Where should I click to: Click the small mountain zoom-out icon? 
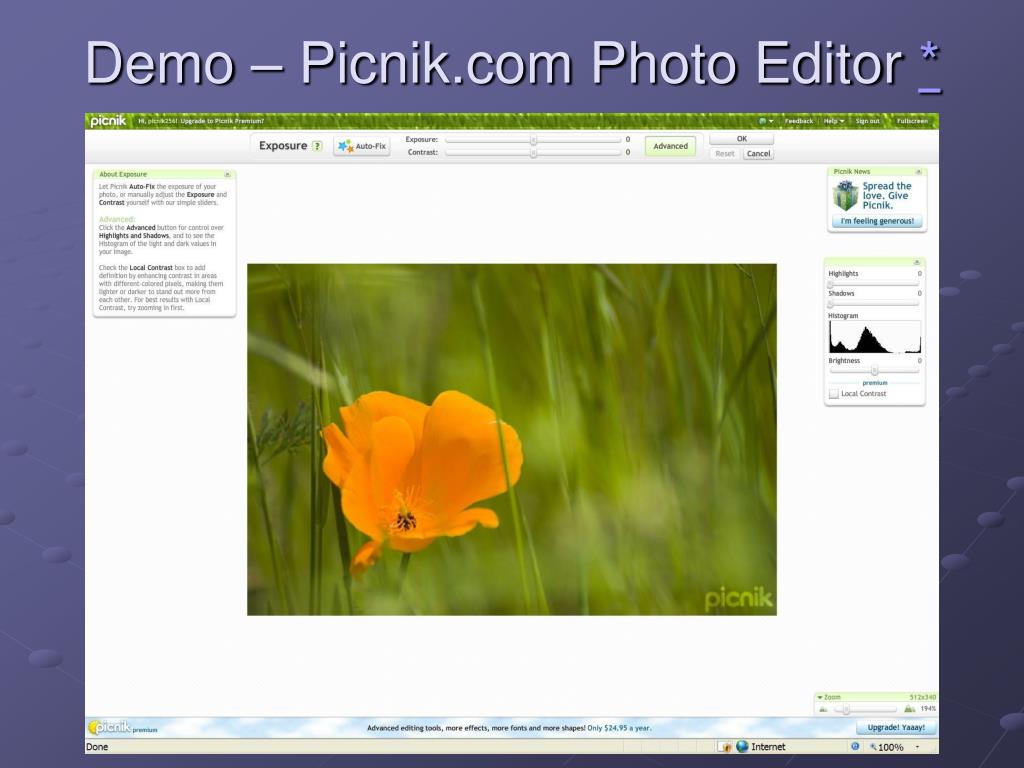(823, 709)
